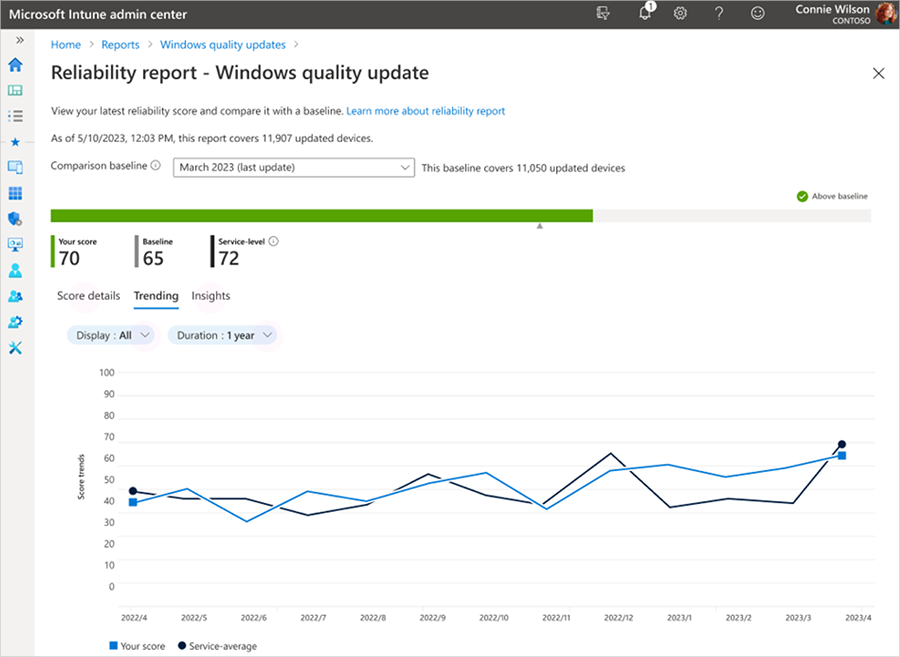The width and height of the screenshot is (900, 657).
Task: Click the green reliability score bar
Action: (321, 216)
